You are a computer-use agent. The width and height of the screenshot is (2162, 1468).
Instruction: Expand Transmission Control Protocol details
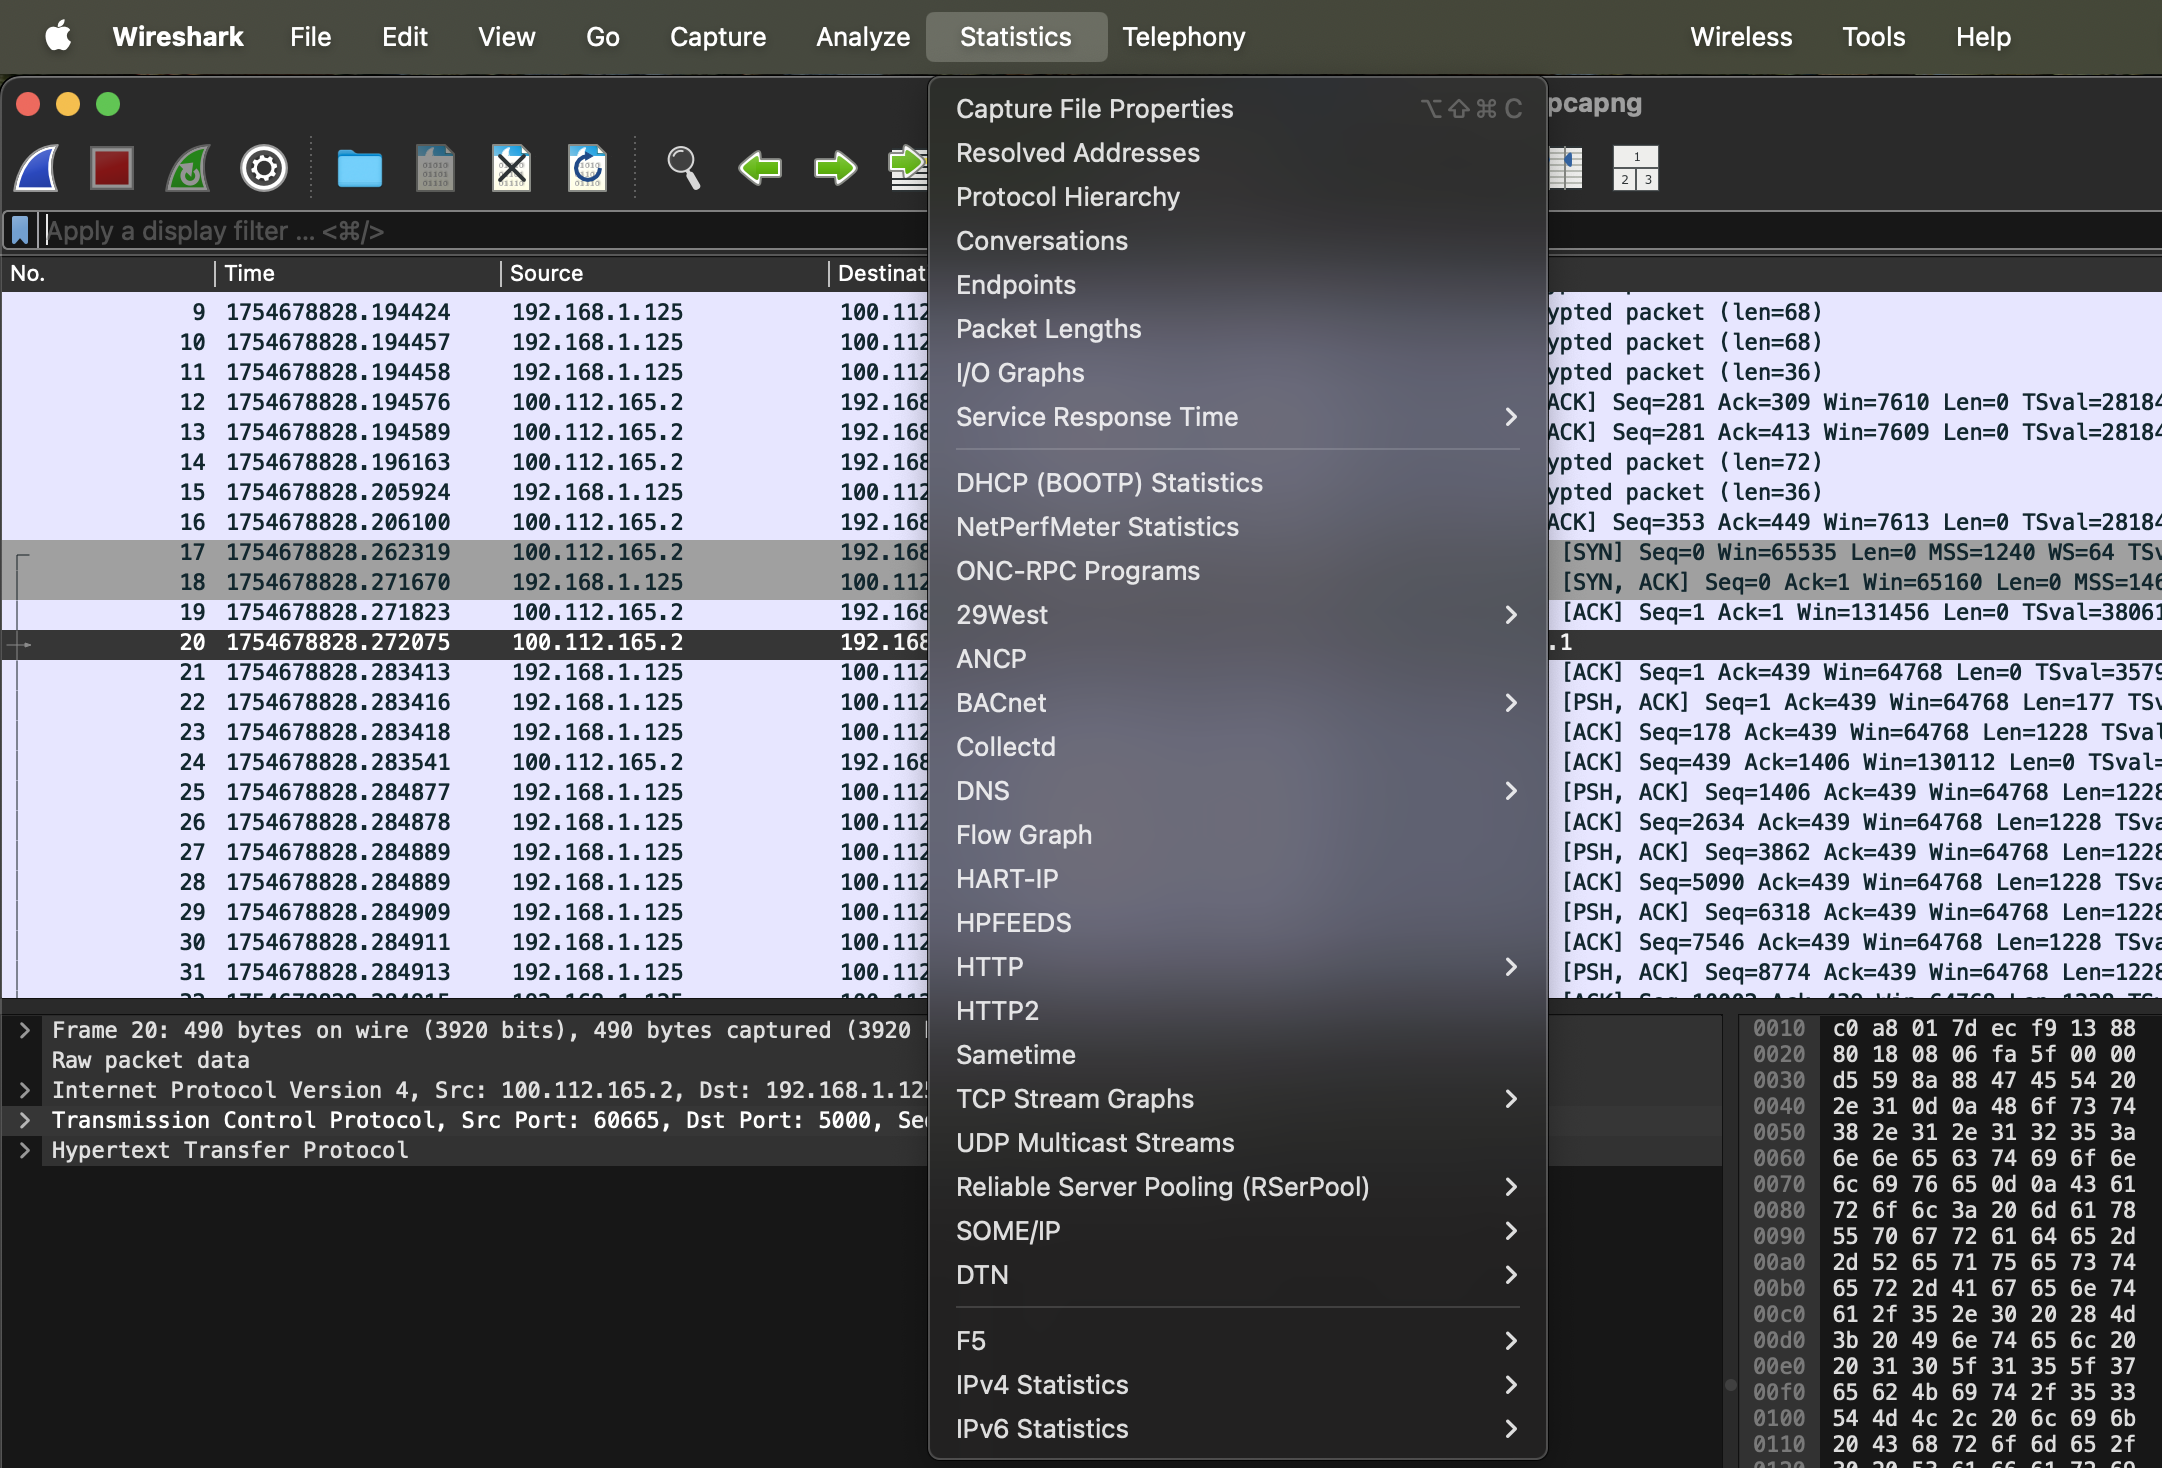[25, 1120]
